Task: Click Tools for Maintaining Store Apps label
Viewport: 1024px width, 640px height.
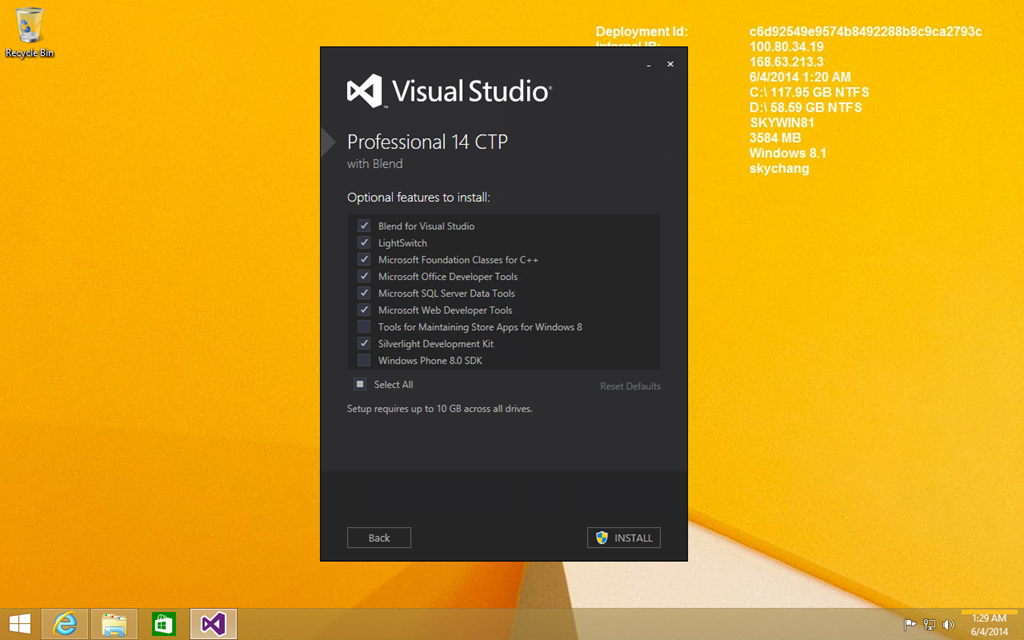Action: pyautogui.click(x=480, y=327)
